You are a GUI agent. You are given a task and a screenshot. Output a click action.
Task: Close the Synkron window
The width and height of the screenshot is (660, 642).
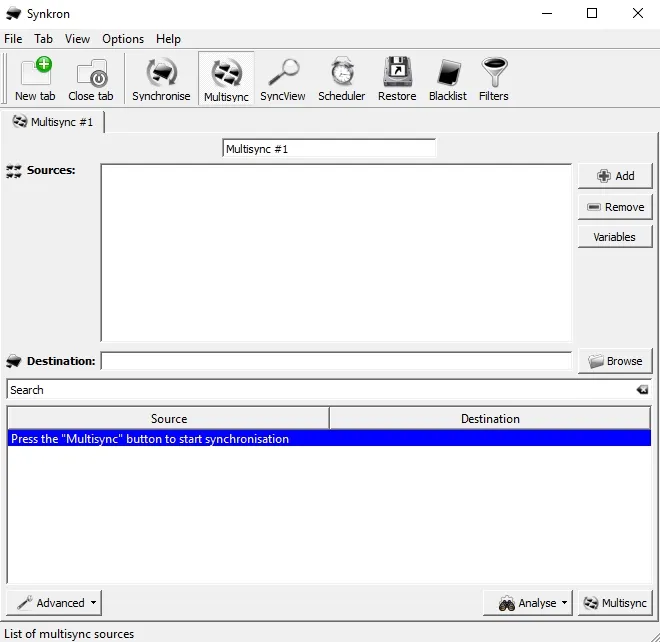tap(638, 13)
